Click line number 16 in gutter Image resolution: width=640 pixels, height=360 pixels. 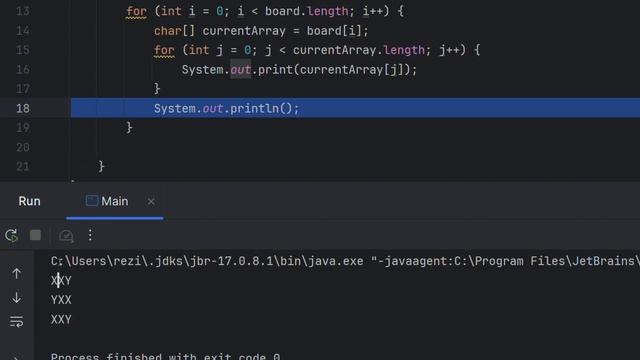click(x=23, y=70)
